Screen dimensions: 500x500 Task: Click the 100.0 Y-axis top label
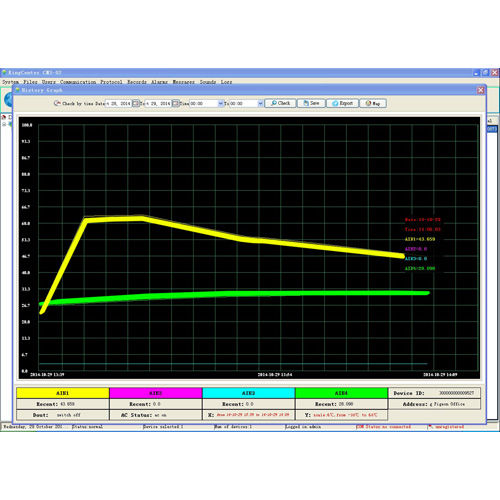27,125
